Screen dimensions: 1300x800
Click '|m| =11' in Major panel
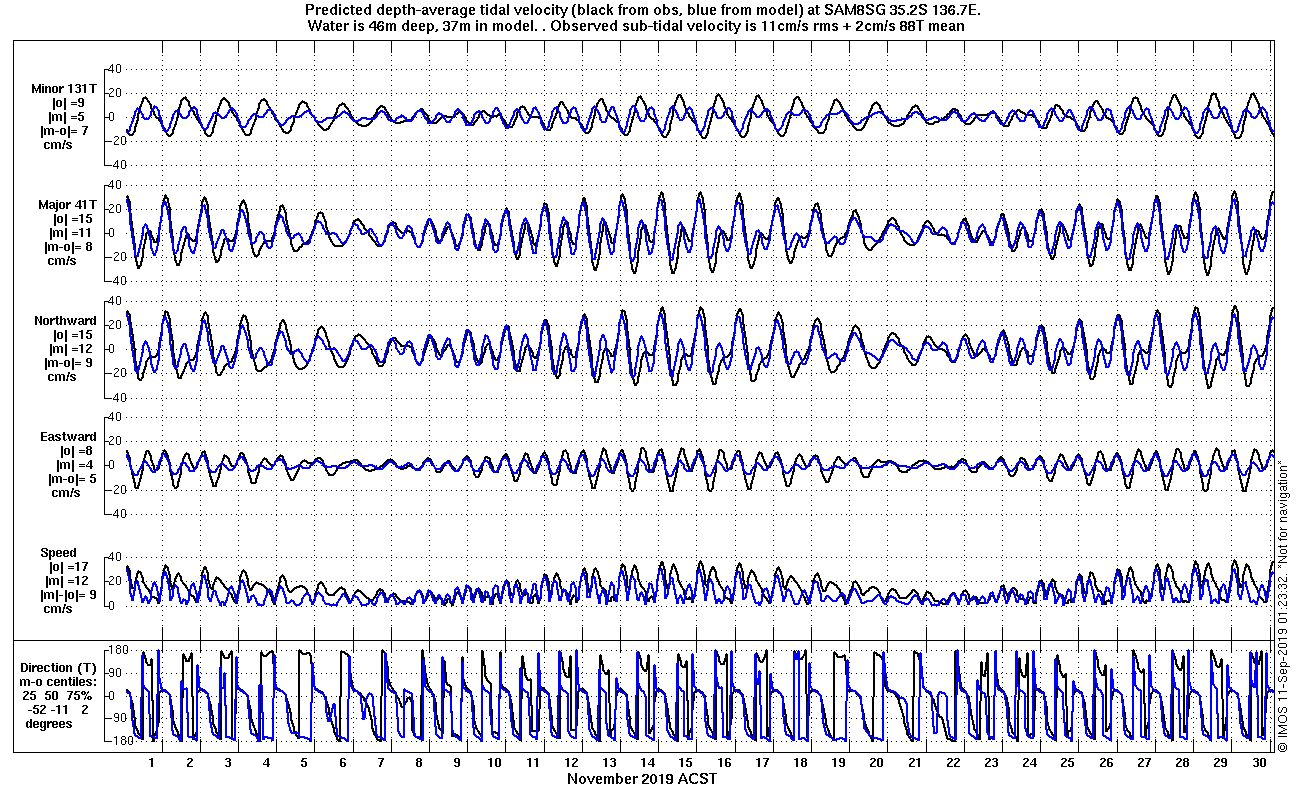coord(70,232)
